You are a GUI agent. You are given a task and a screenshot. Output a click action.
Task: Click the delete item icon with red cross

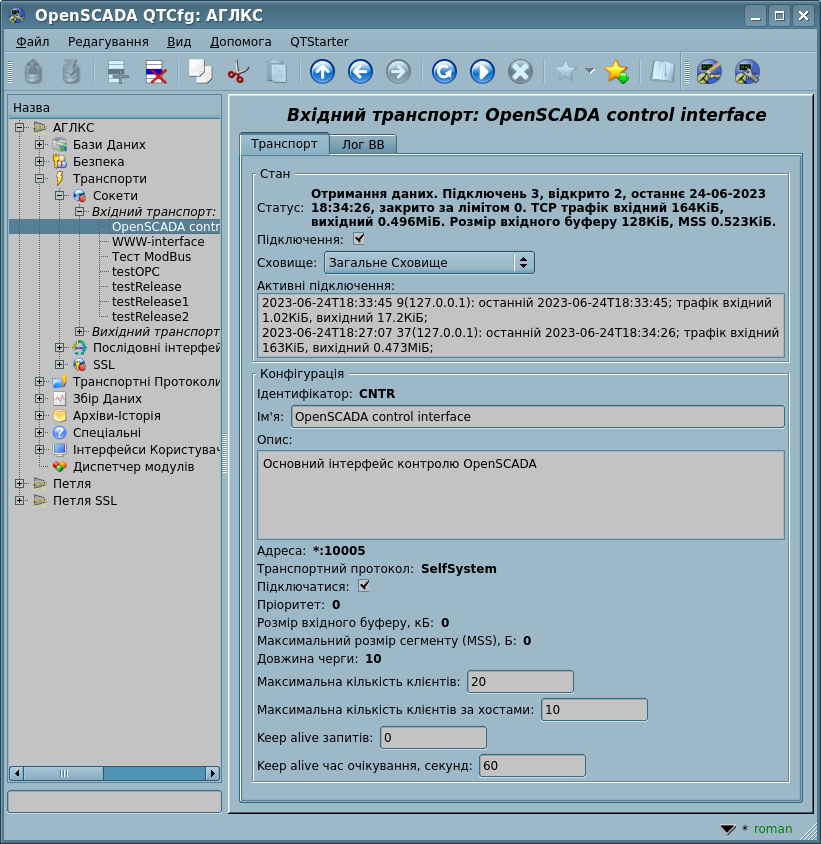(156, 72)
